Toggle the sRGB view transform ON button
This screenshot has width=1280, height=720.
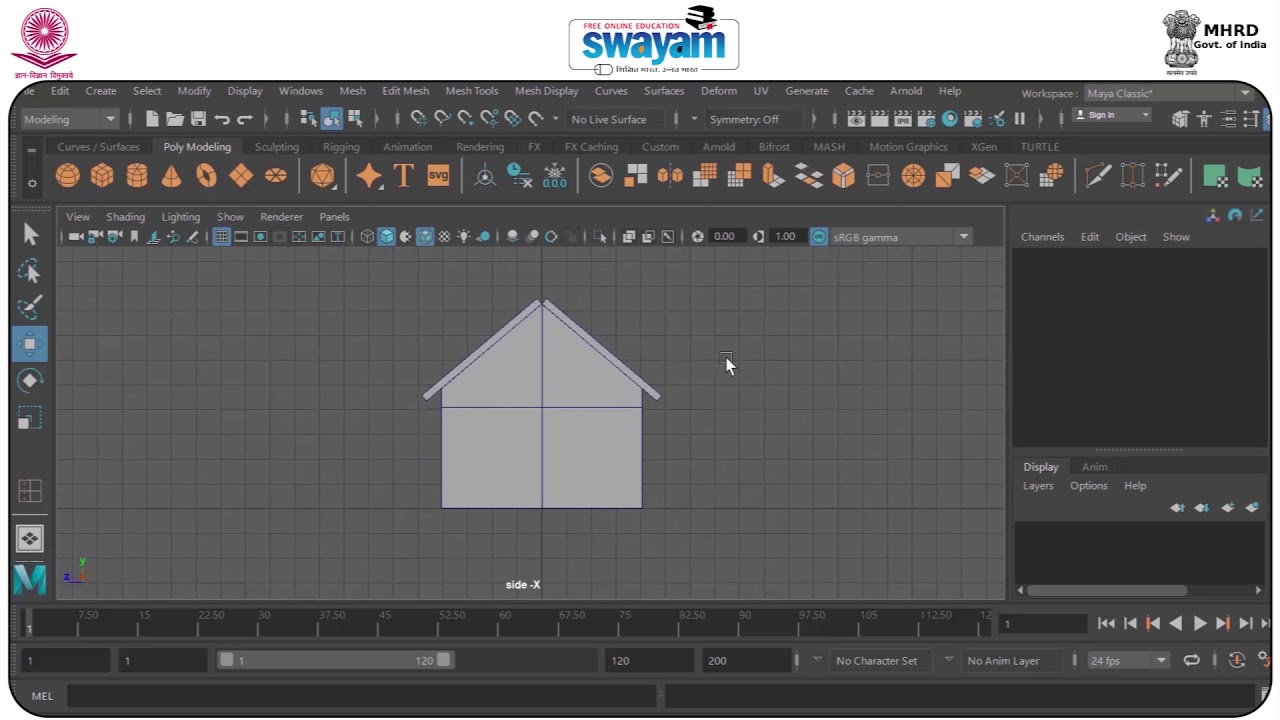[x=819, y=237]
